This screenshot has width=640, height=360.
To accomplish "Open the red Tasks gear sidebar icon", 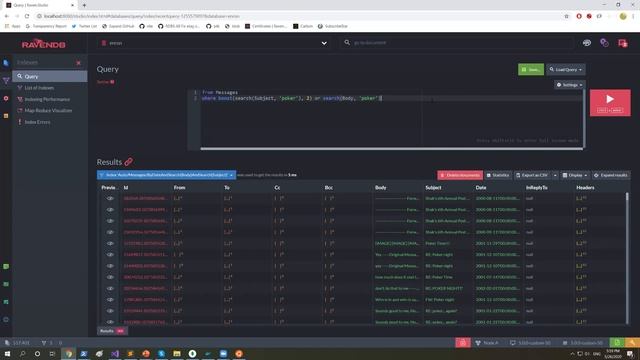I will (6, 98).
